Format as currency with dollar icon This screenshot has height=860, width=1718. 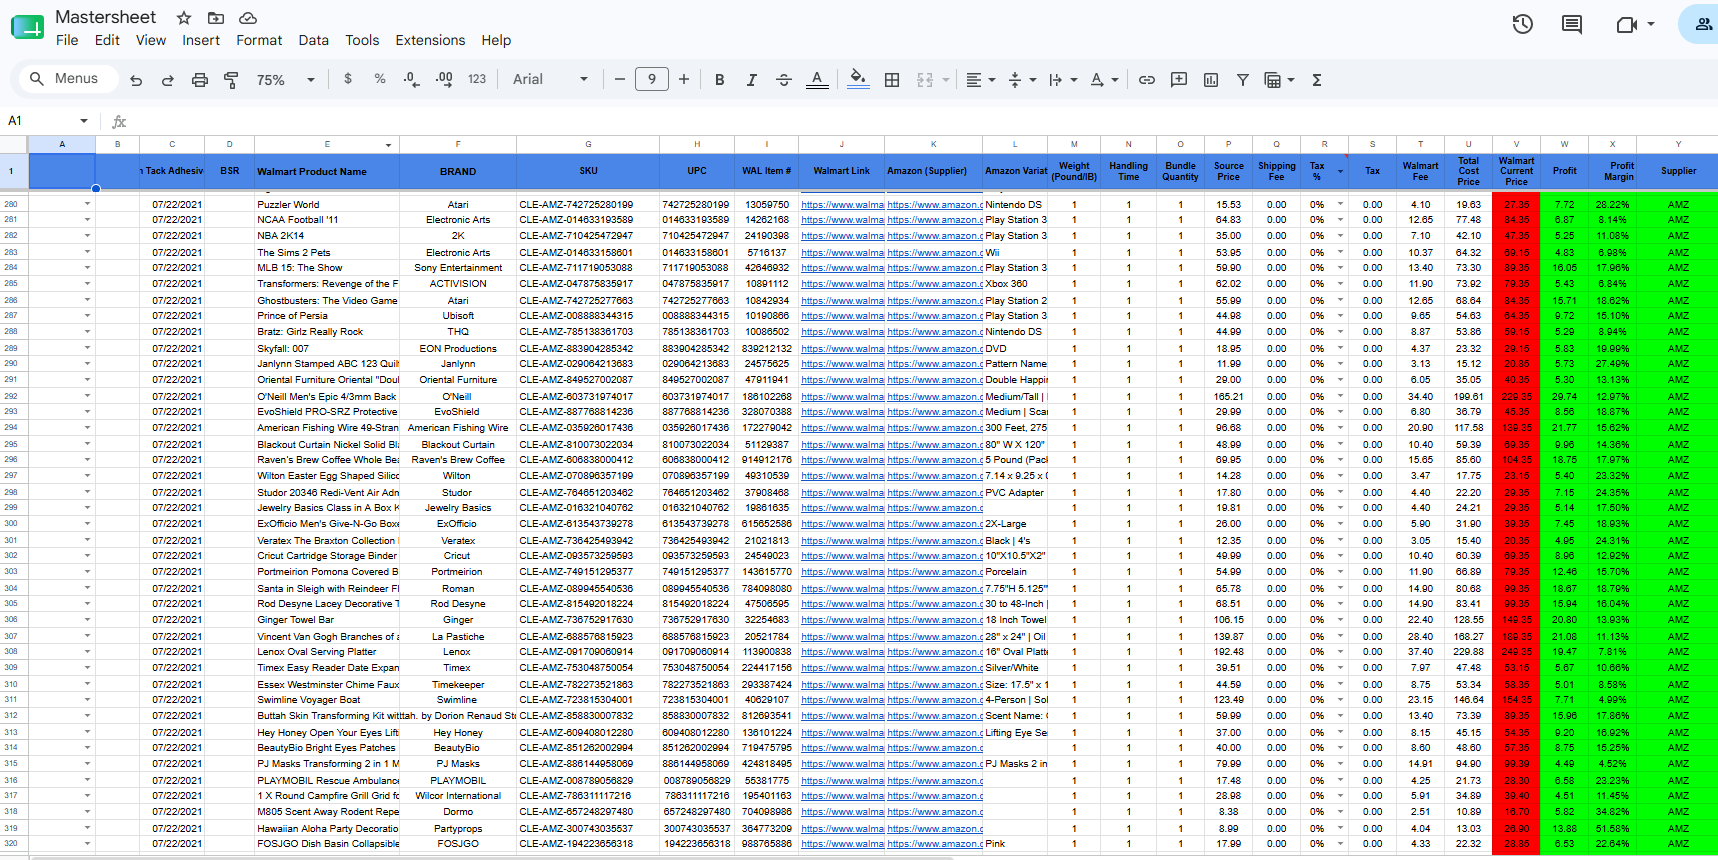coord(348,79)
